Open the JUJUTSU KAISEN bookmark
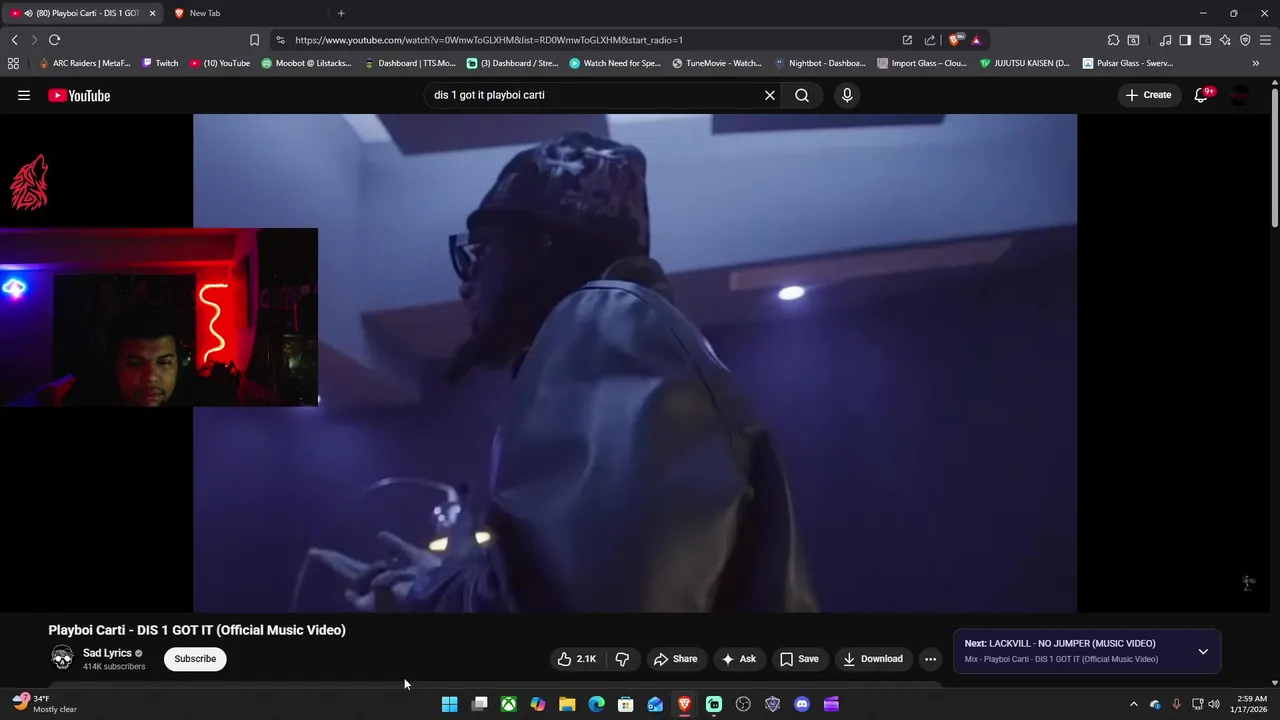The height and width of the screenshot is (720, 1280). (x=1025, y=63)
